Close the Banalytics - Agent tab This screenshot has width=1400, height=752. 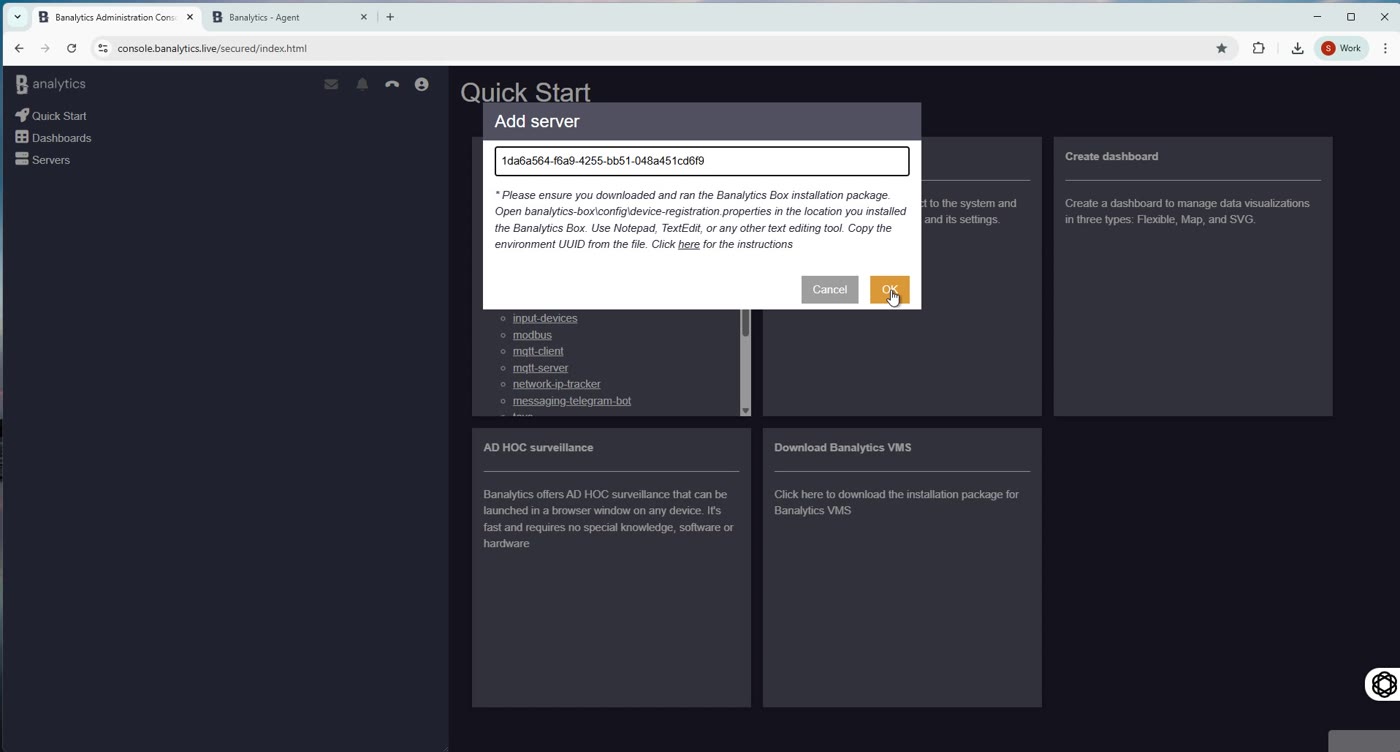(x=364, y=17)
